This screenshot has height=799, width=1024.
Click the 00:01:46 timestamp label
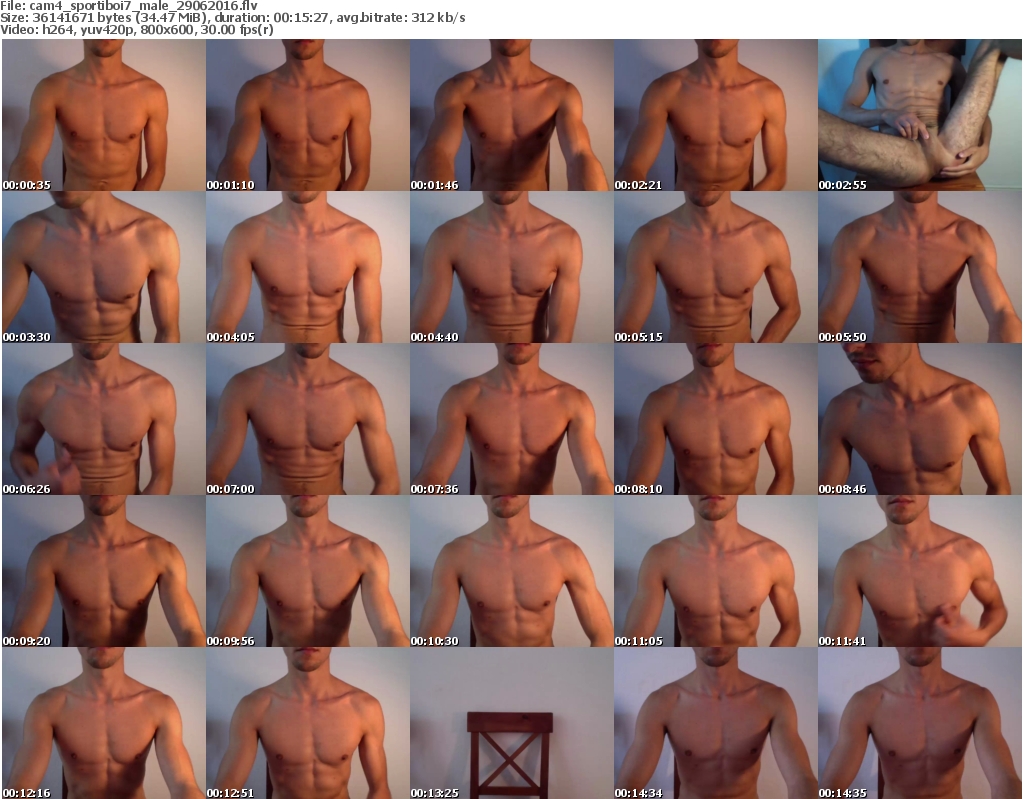[x=434, y=185]
